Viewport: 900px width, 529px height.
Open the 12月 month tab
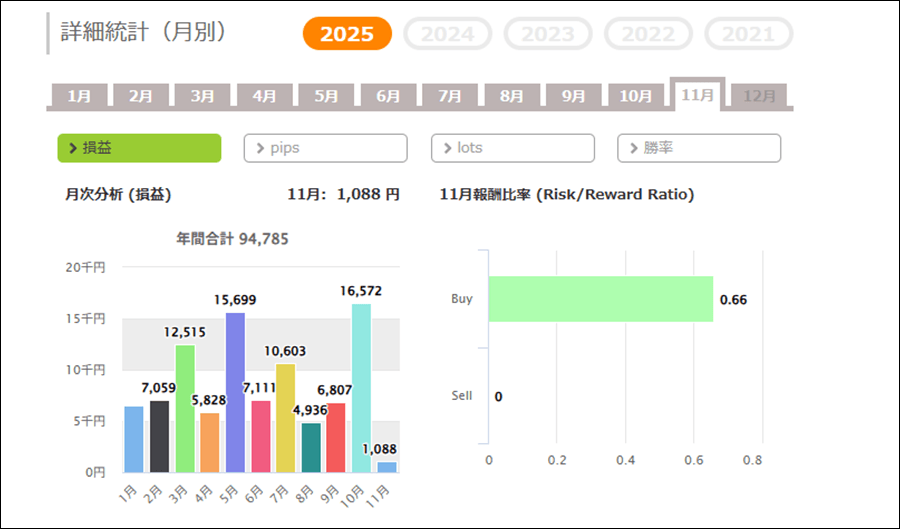point(759,96)
